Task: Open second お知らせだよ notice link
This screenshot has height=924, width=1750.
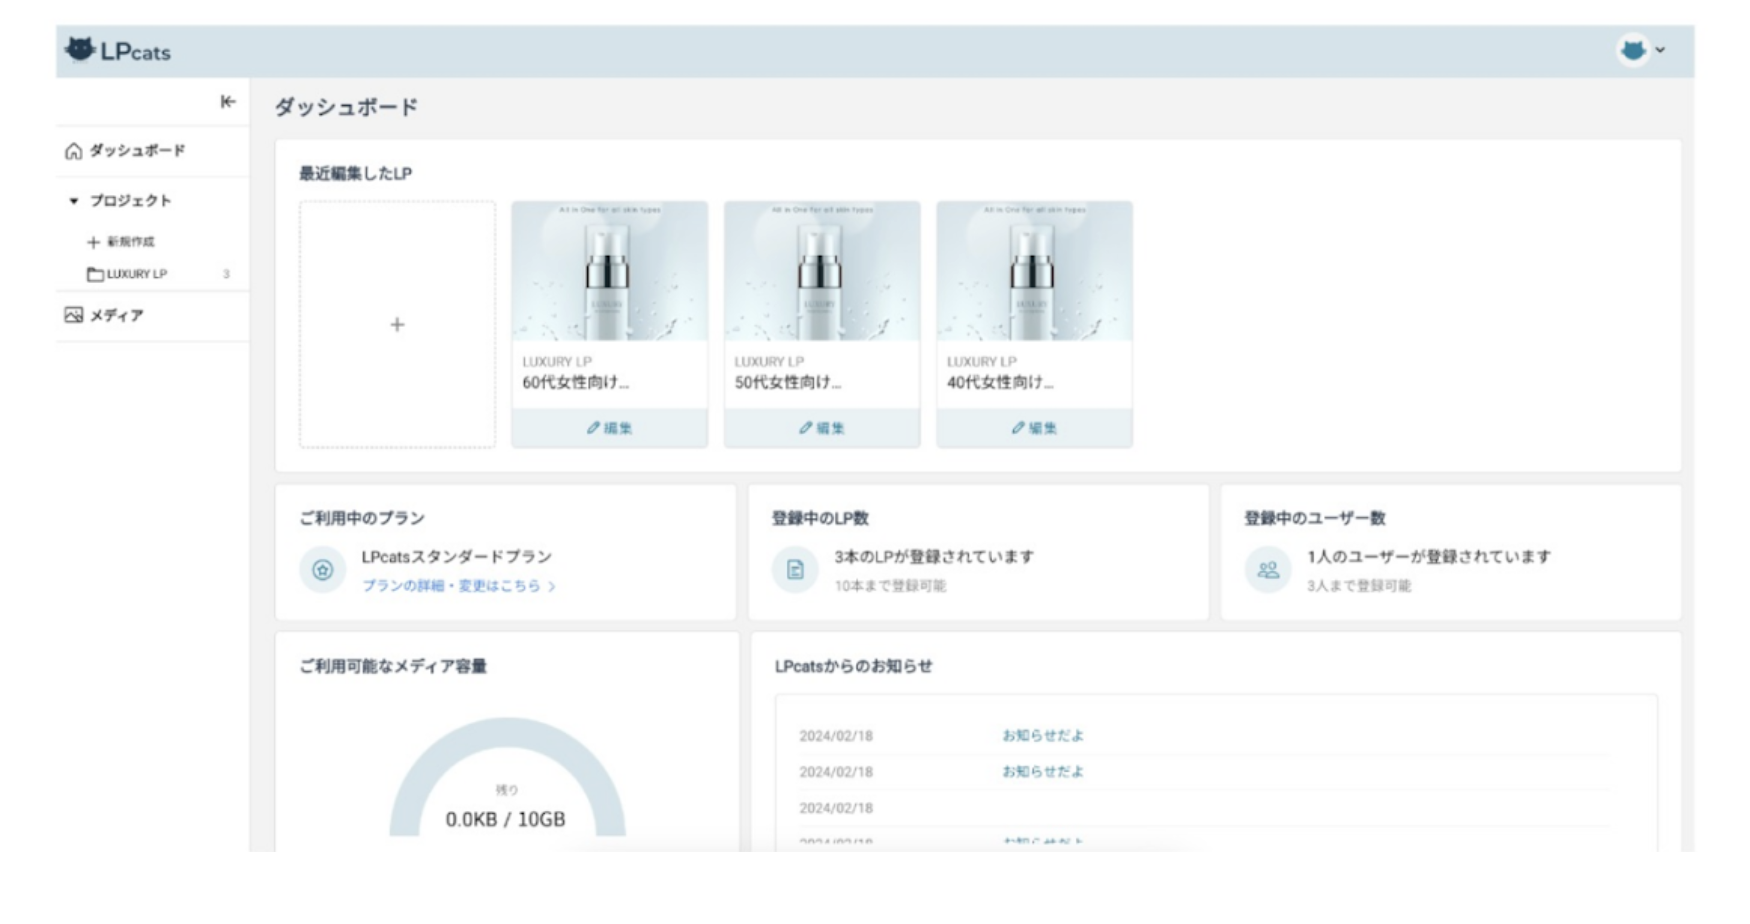Action: pos(1043,772)
